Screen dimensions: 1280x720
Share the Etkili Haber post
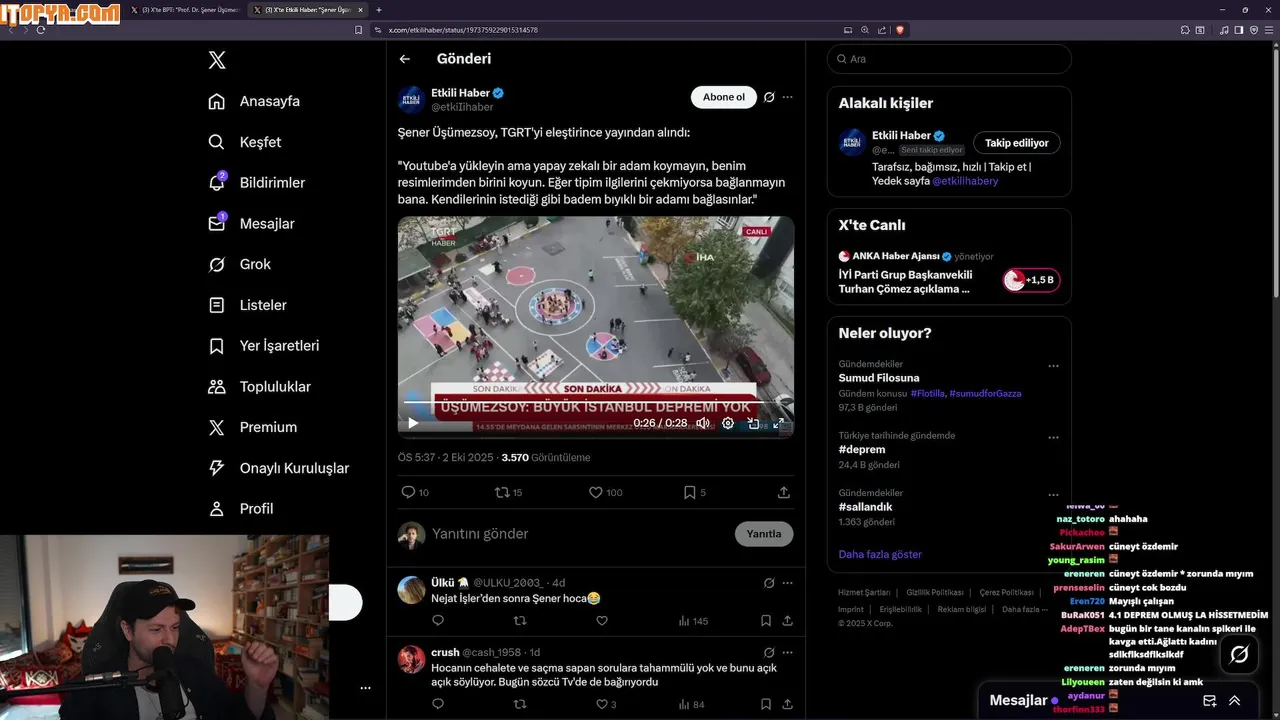point(784,492)
